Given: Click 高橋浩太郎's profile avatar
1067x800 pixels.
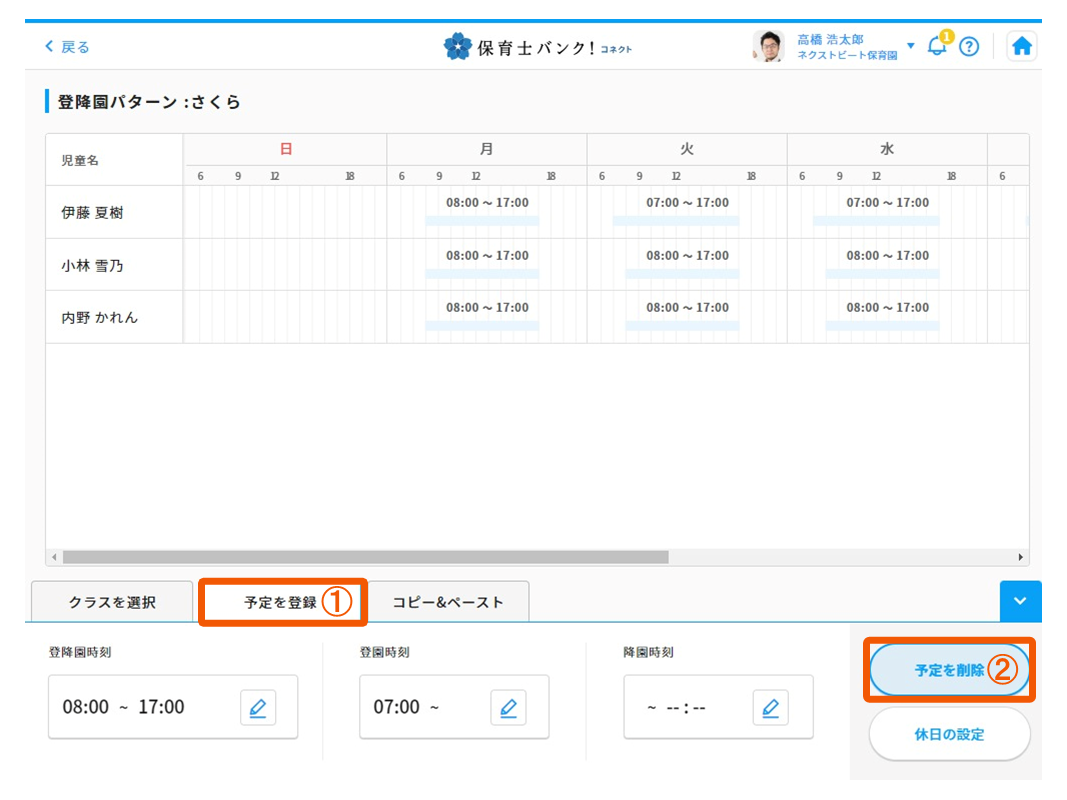Looking at the screenshot, I should (767, 45).
